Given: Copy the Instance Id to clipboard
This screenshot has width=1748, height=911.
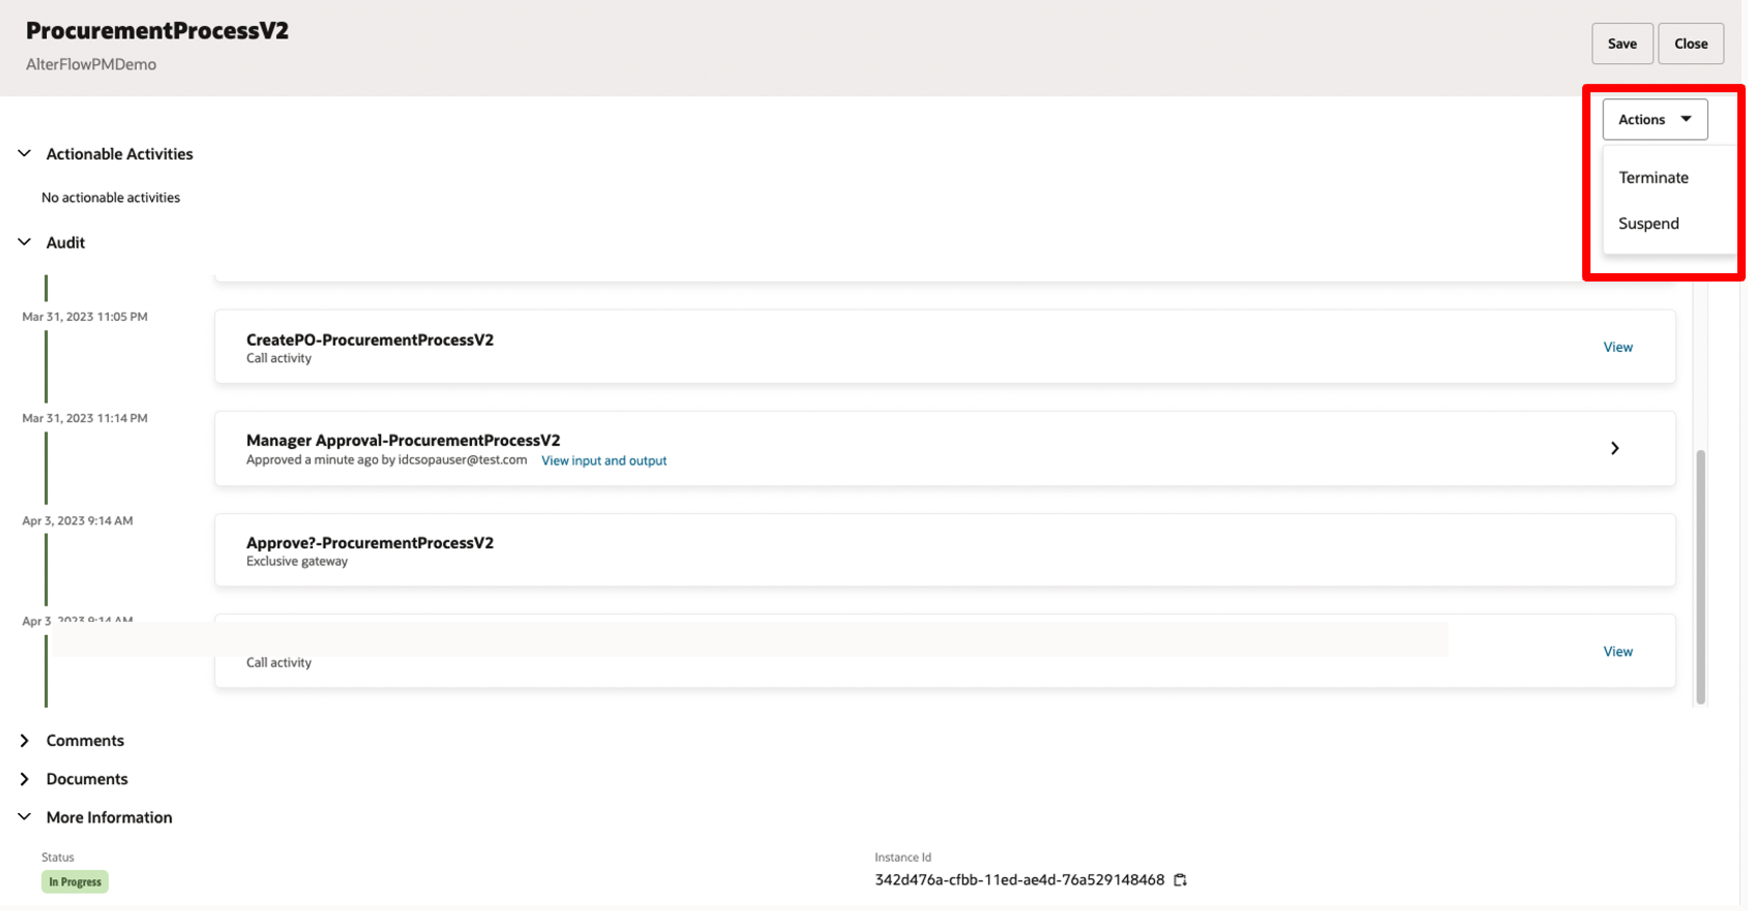Looking at the screenshot, I should 1180,880.
